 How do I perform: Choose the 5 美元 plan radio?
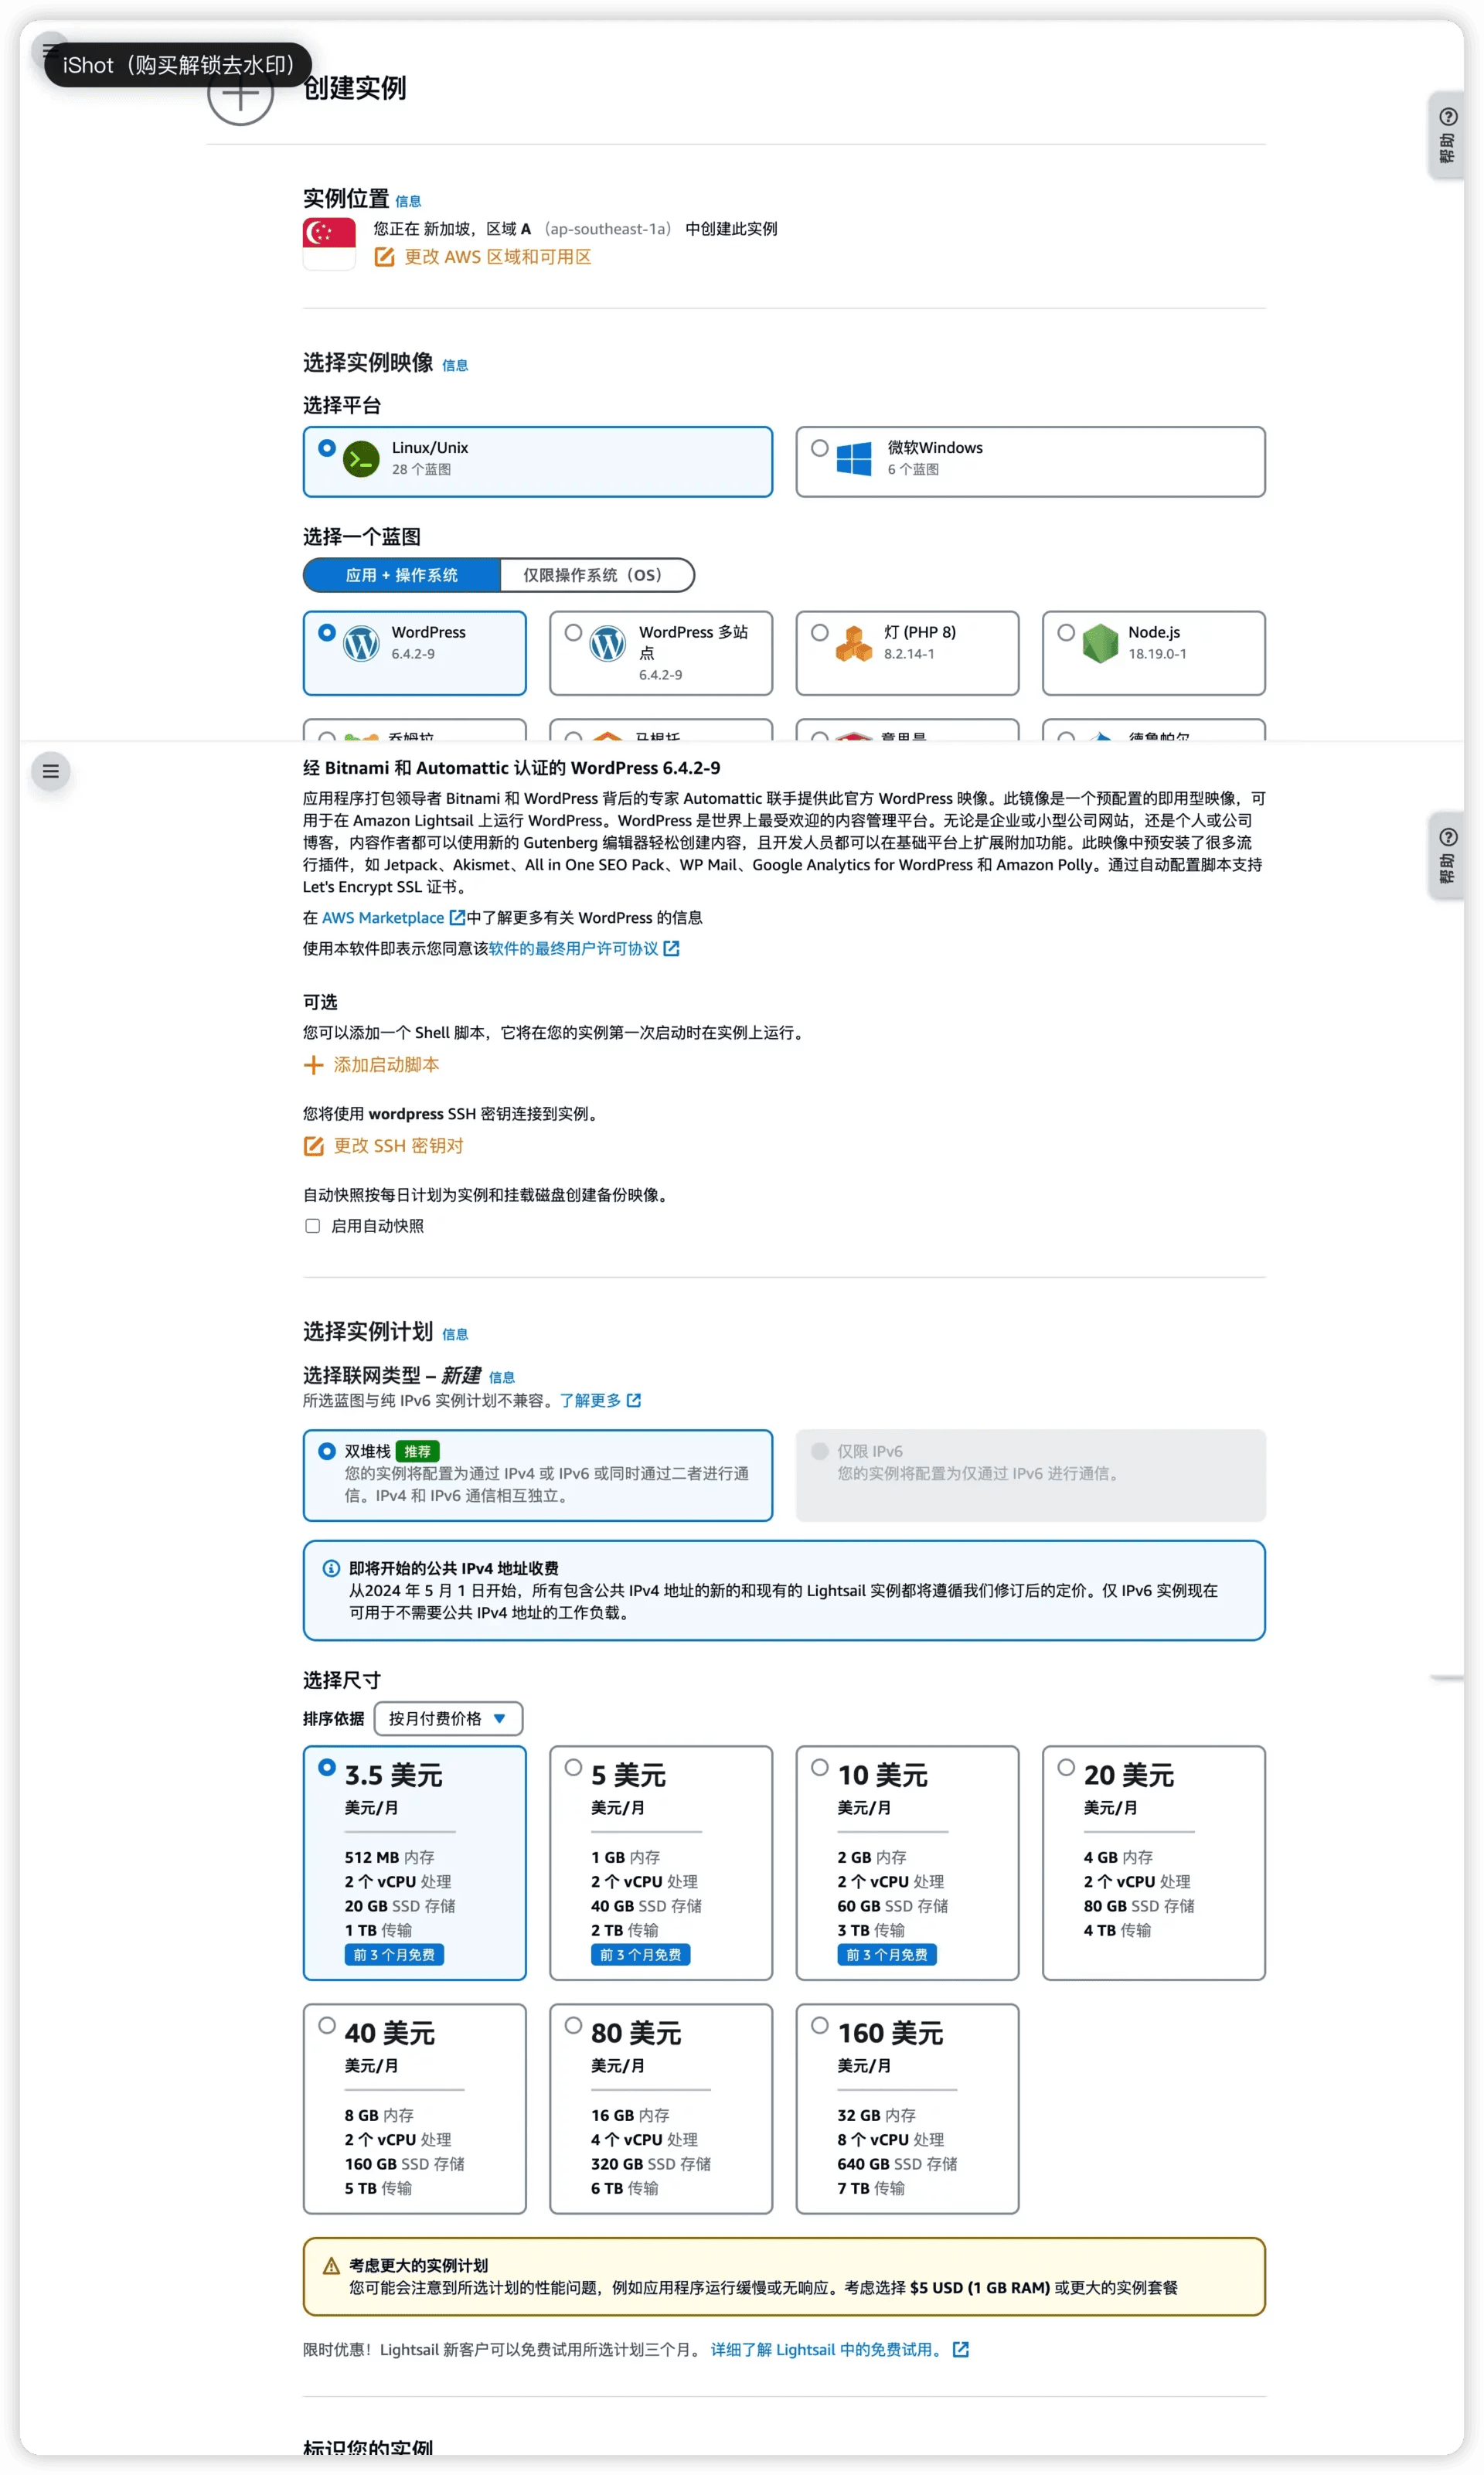[x=573, y=1767]
